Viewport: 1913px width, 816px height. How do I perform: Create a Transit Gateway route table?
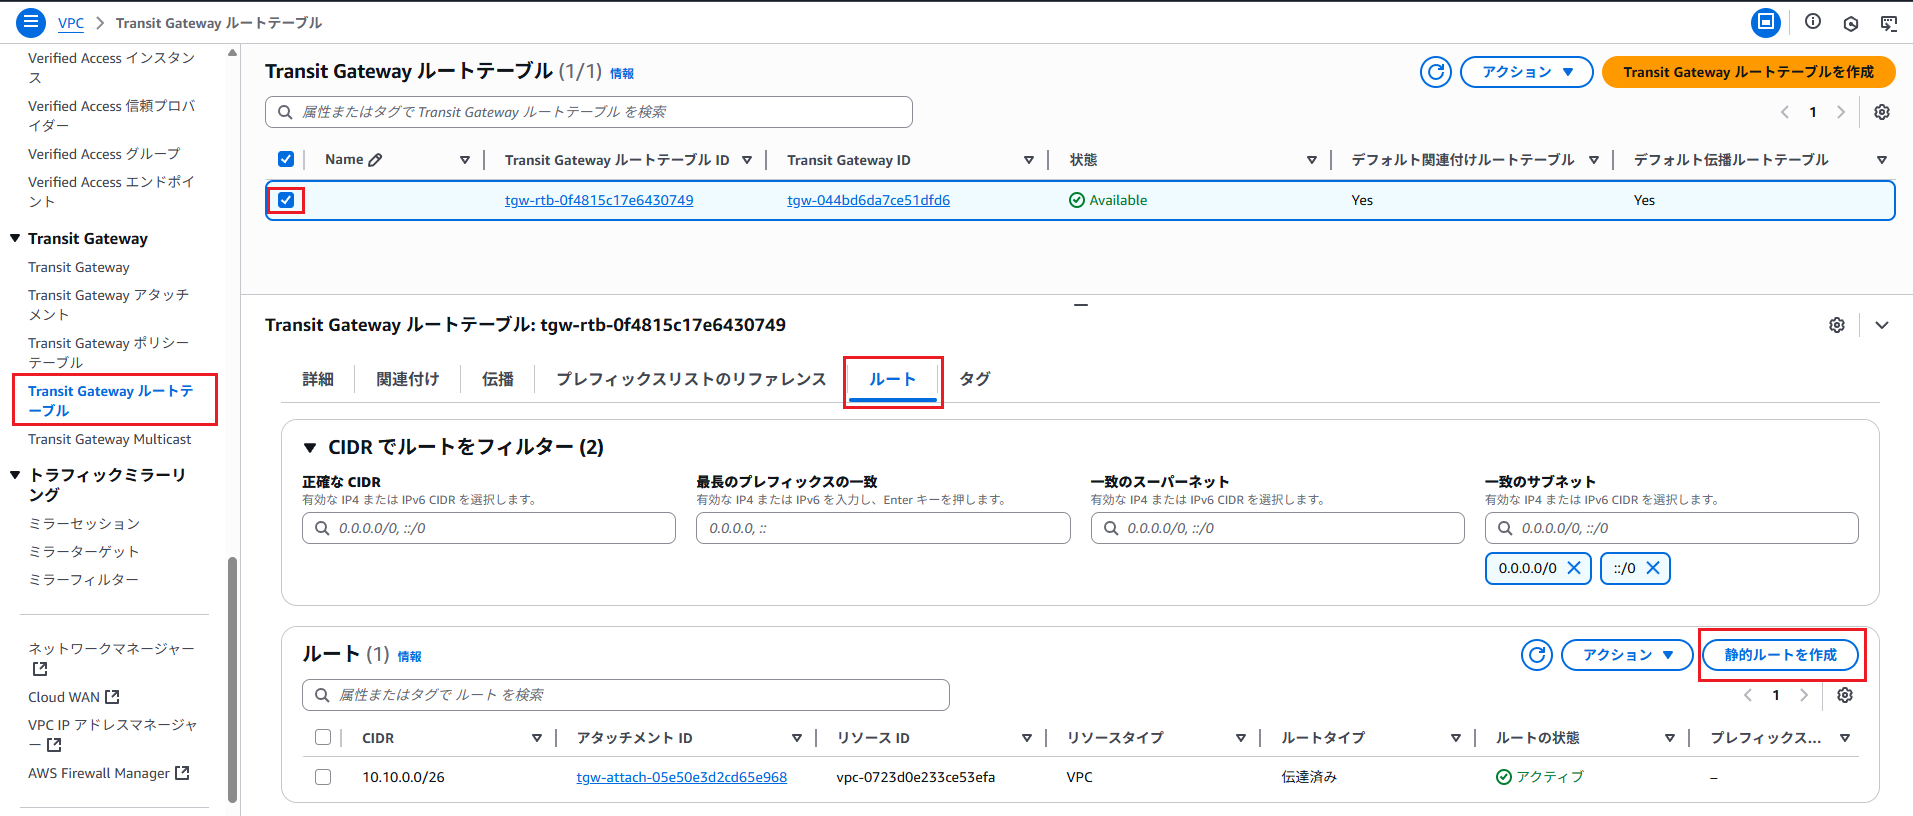click(x=1749, y=72)
